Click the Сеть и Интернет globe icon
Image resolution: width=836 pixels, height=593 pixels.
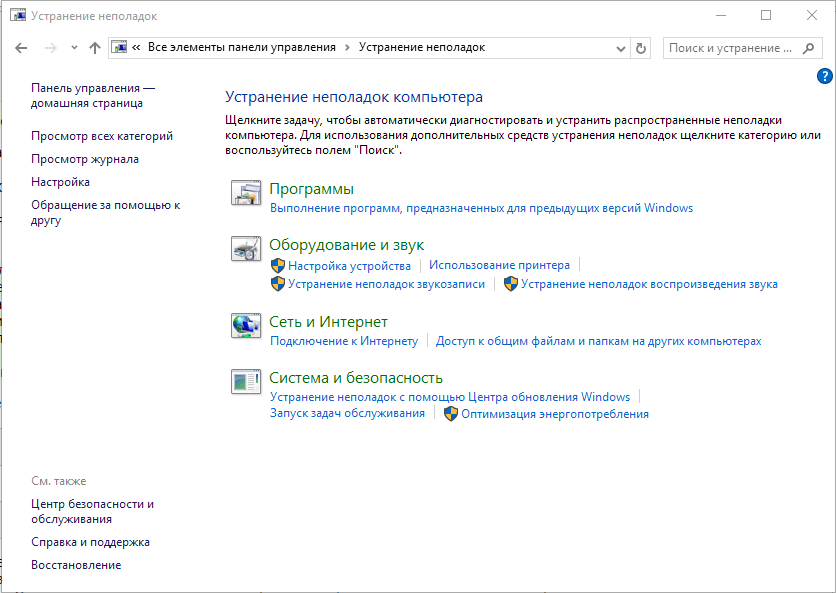[246, 325]
